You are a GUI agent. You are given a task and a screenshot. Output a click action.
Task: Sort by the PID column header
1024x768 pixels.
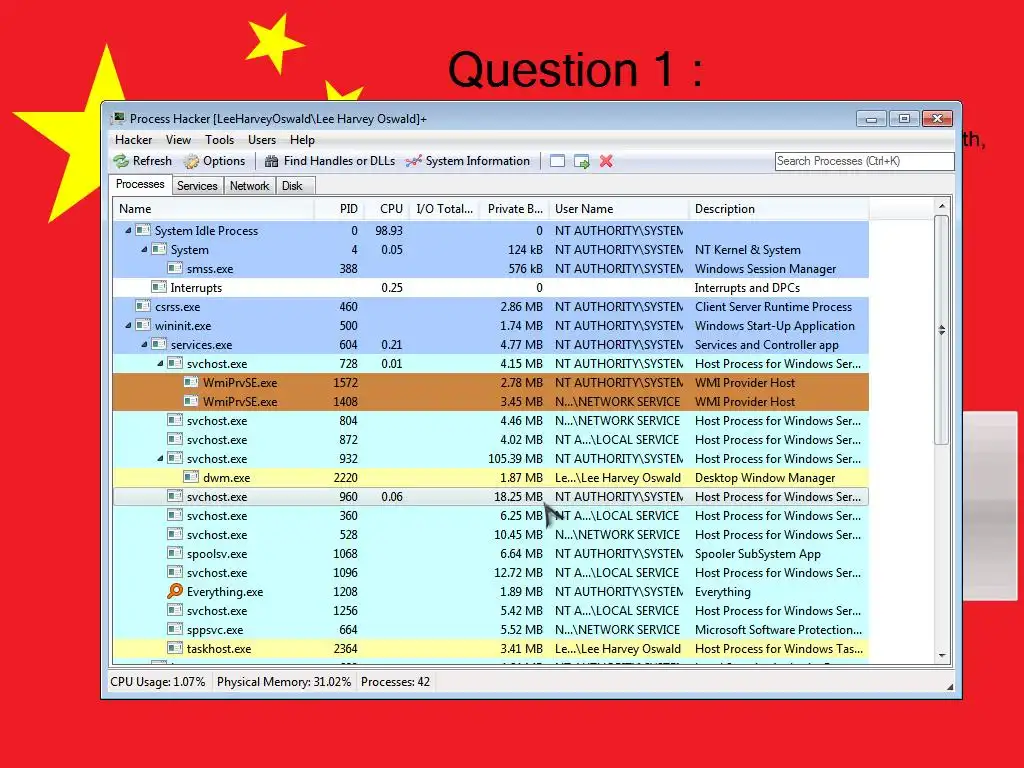tap(339, 209)
